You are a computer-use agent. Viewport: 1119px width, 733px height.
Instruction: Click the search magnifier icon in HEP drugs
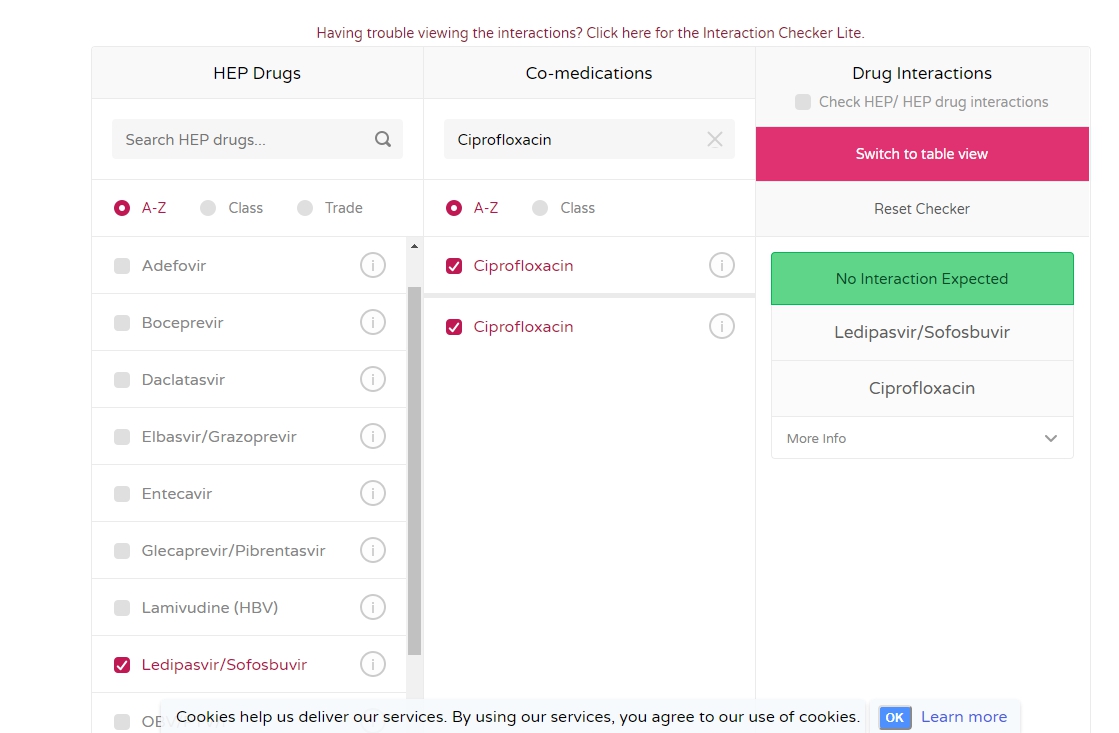383,140
